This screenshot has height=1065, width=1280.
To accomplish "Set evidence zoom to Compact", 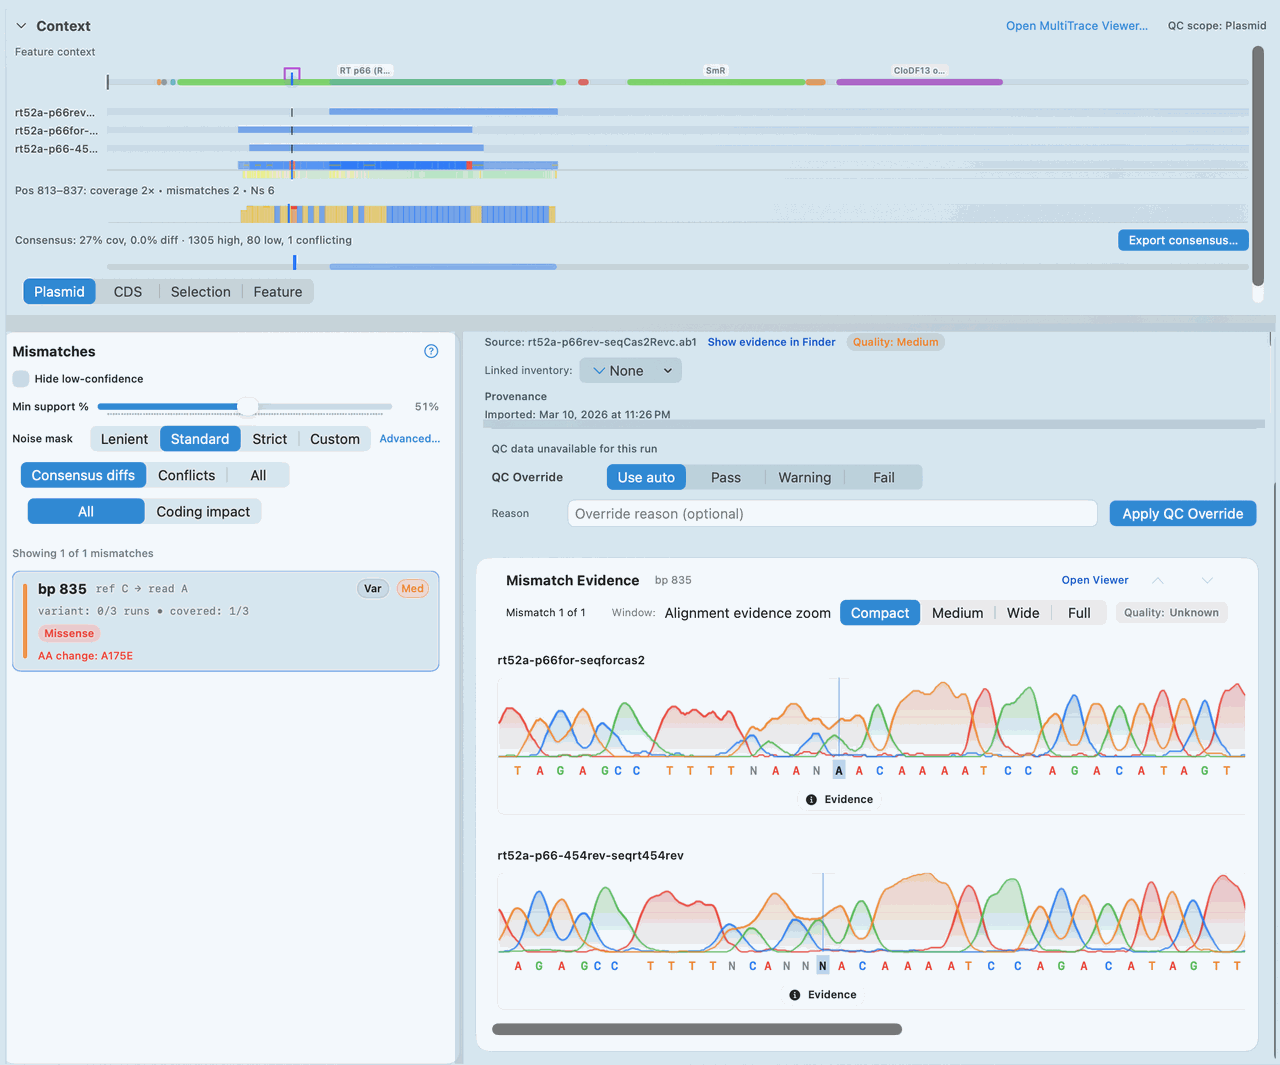I will click(x=880, y=613).
